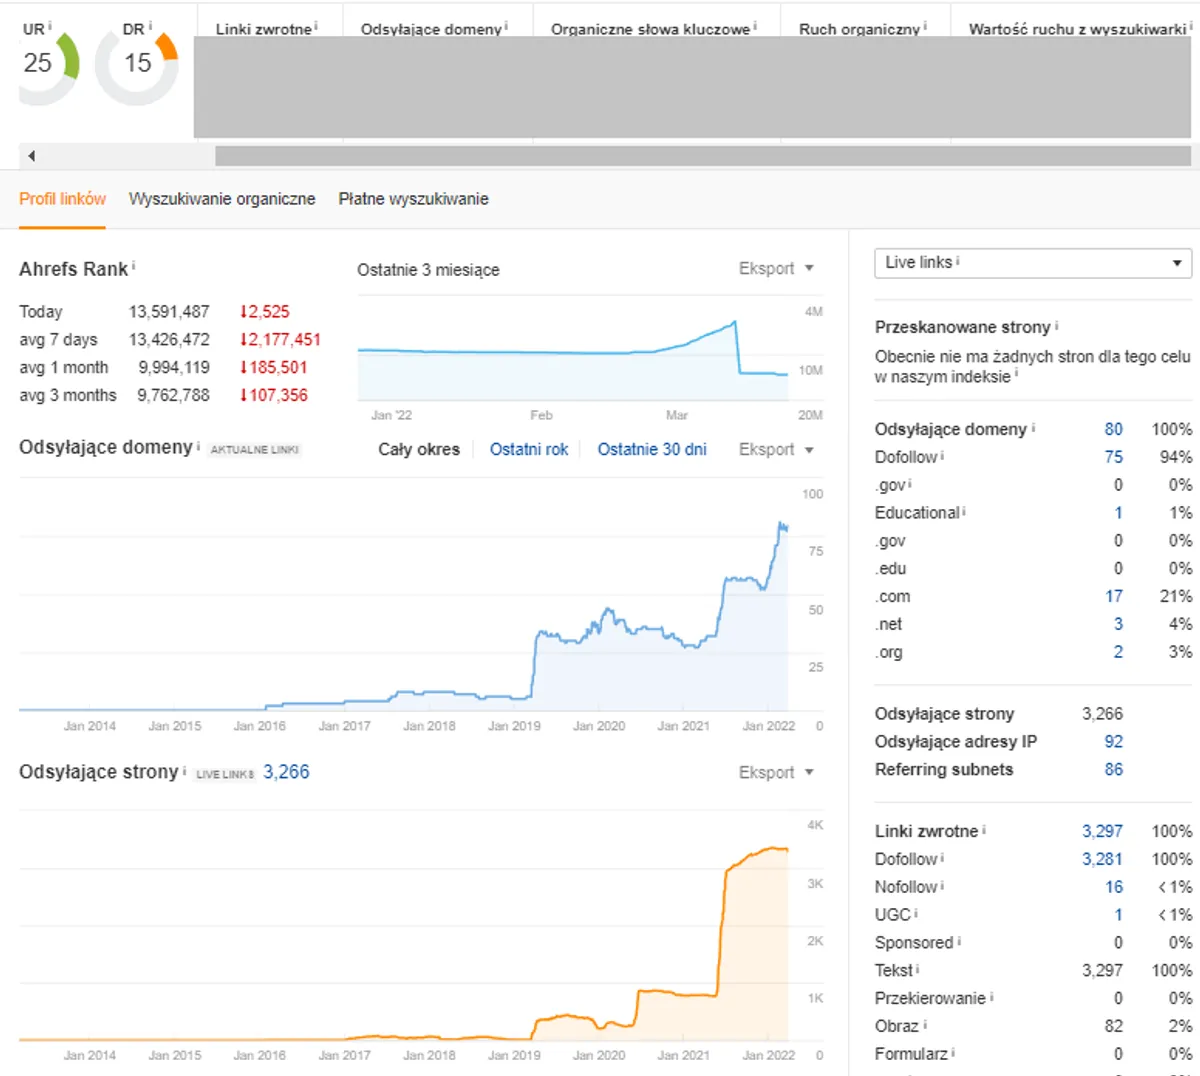The width and height of the screenshot is (1200, 1076).
Task: Click info icon beside Przeskanowane strony
Action: tap(1057, 325)
